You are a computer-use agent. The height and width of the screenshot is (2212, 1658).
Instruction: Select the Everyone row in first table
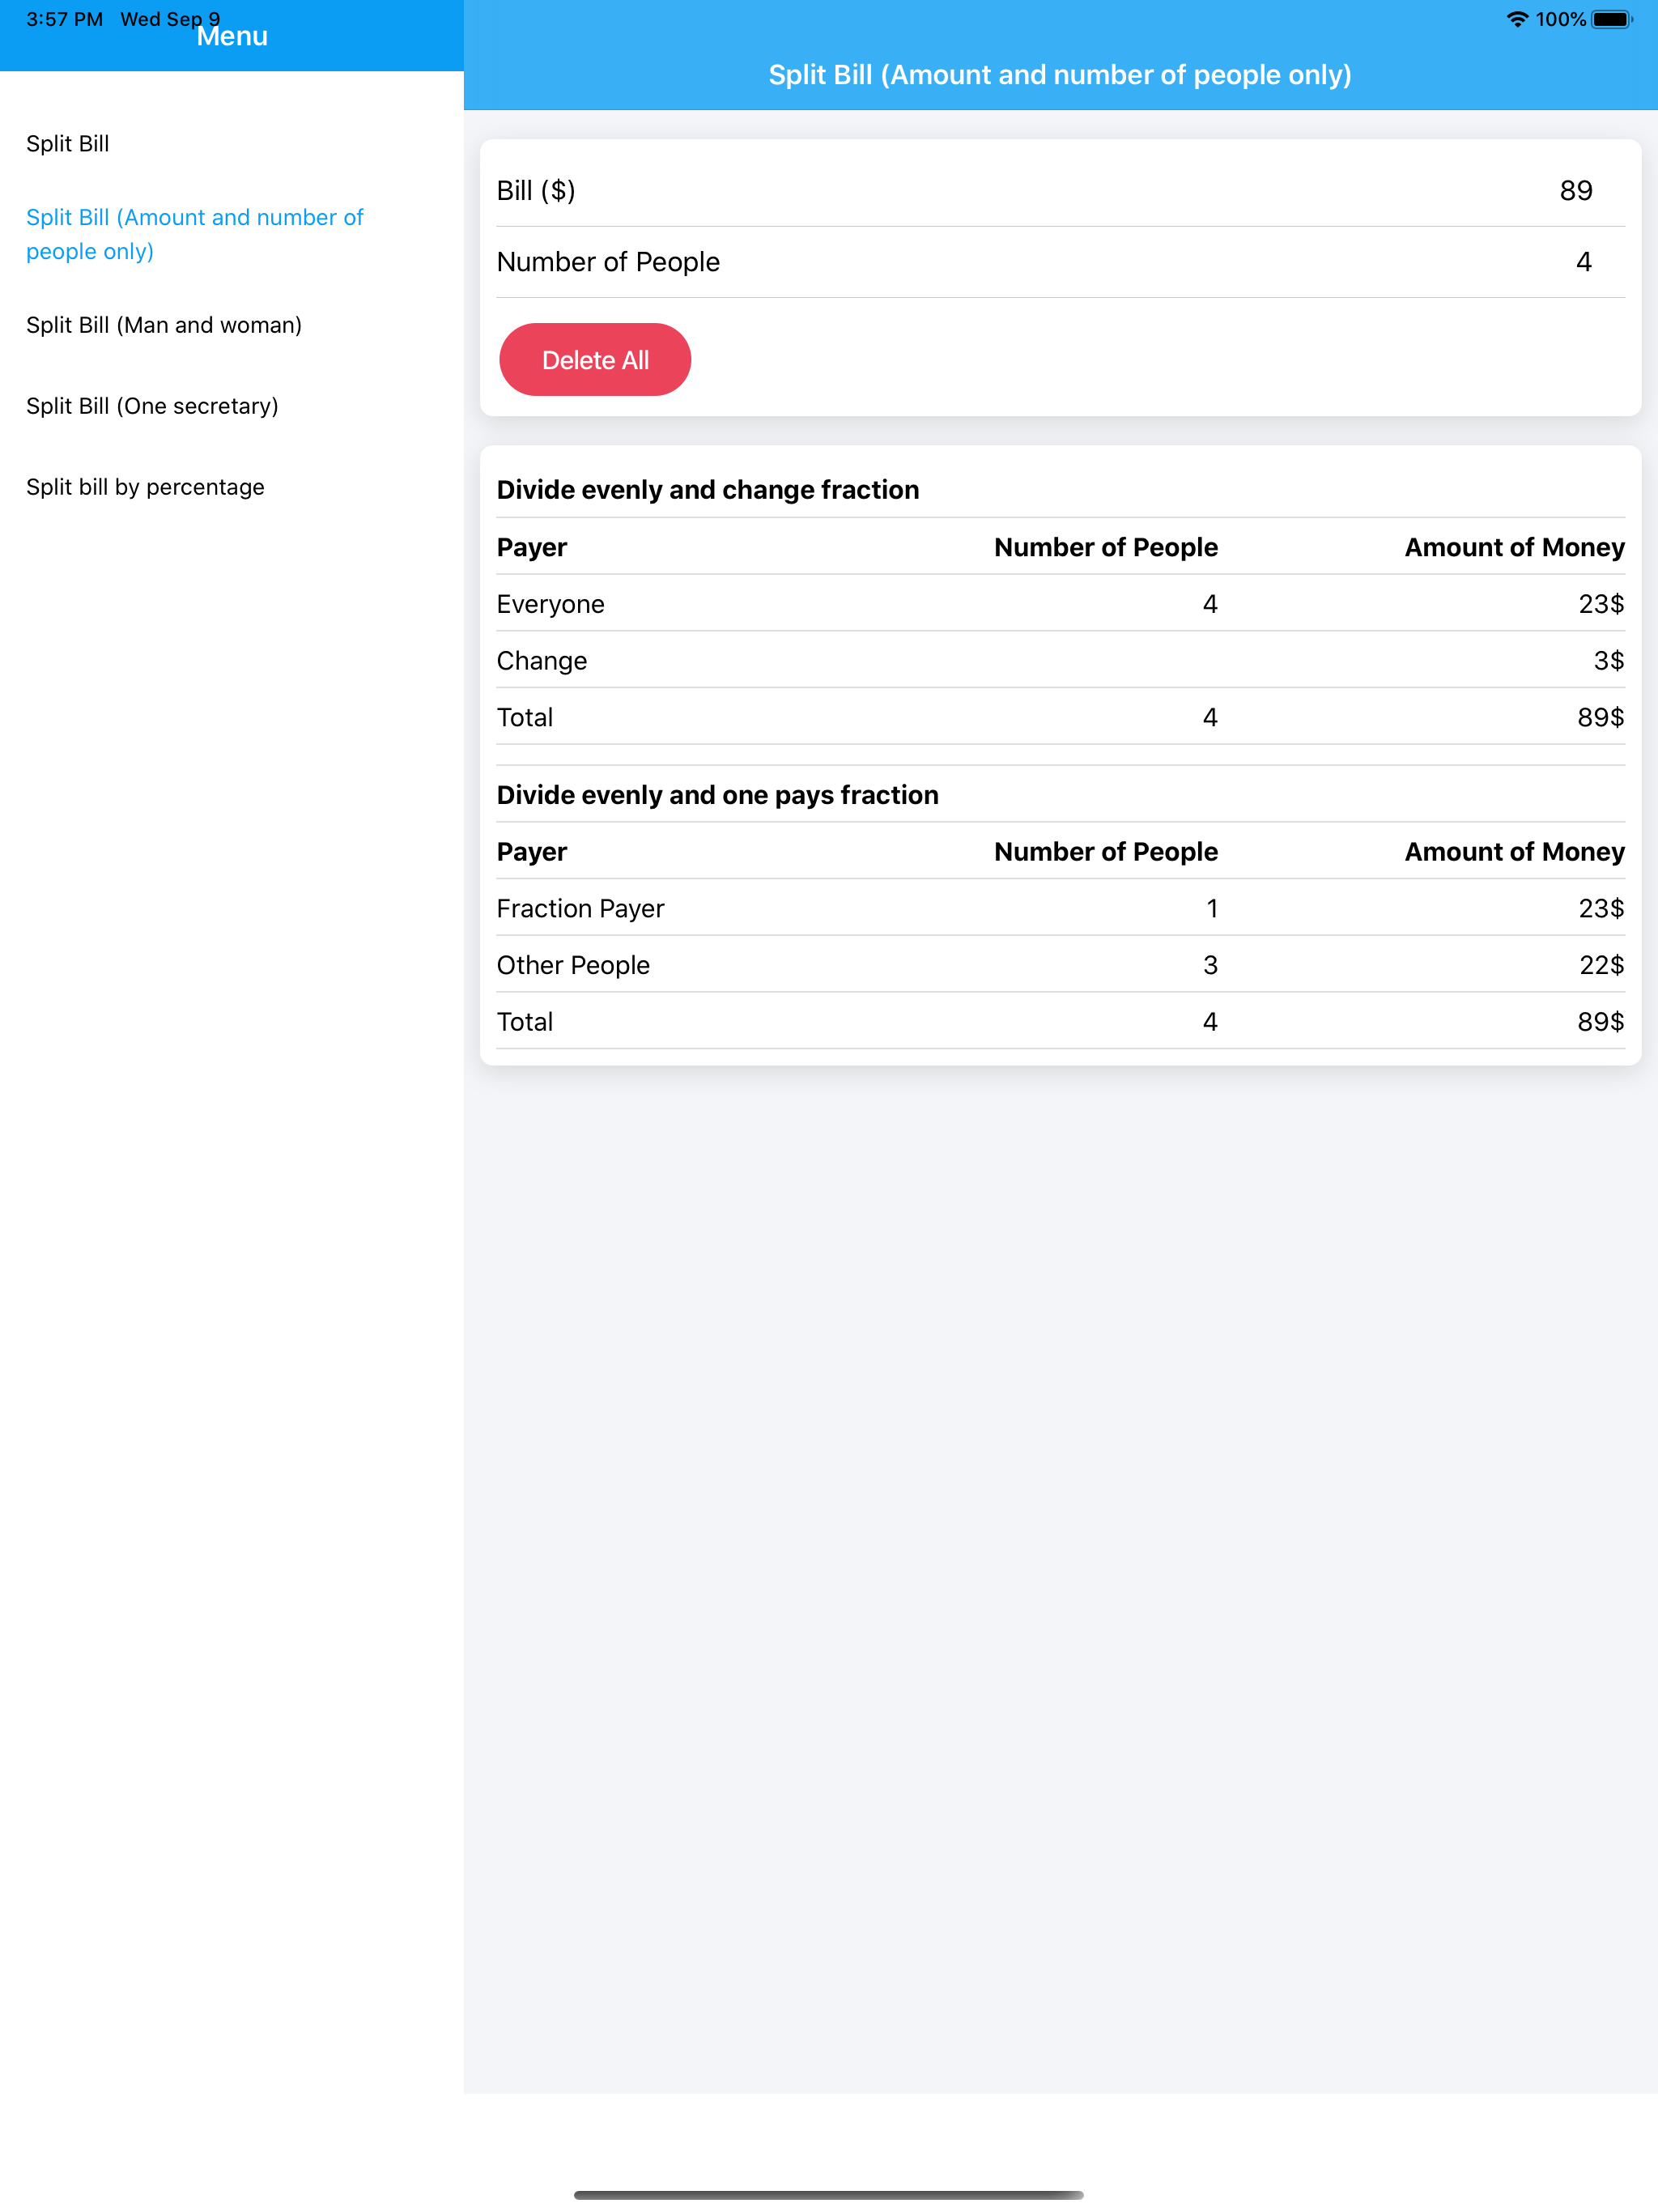click(x=1059, y=604)
